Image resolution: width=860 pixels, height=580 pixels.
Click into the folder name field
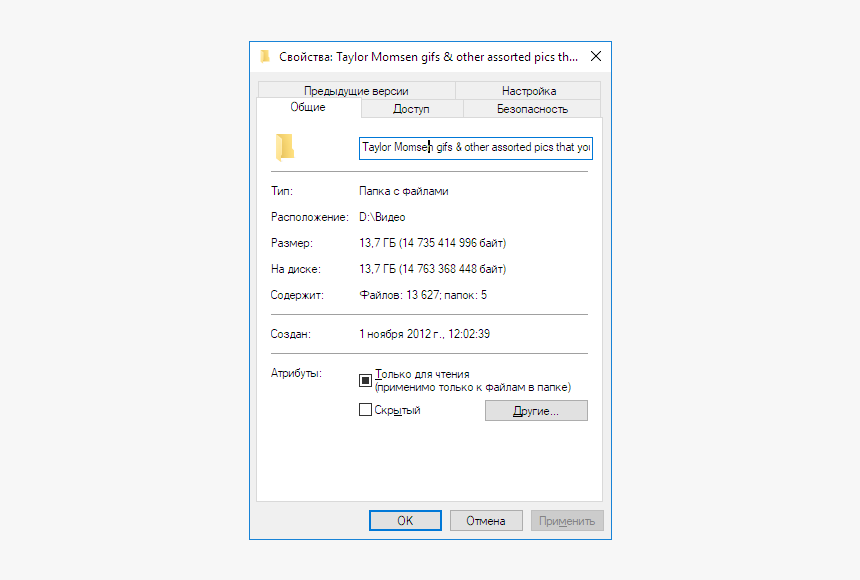tap(476, 148)
